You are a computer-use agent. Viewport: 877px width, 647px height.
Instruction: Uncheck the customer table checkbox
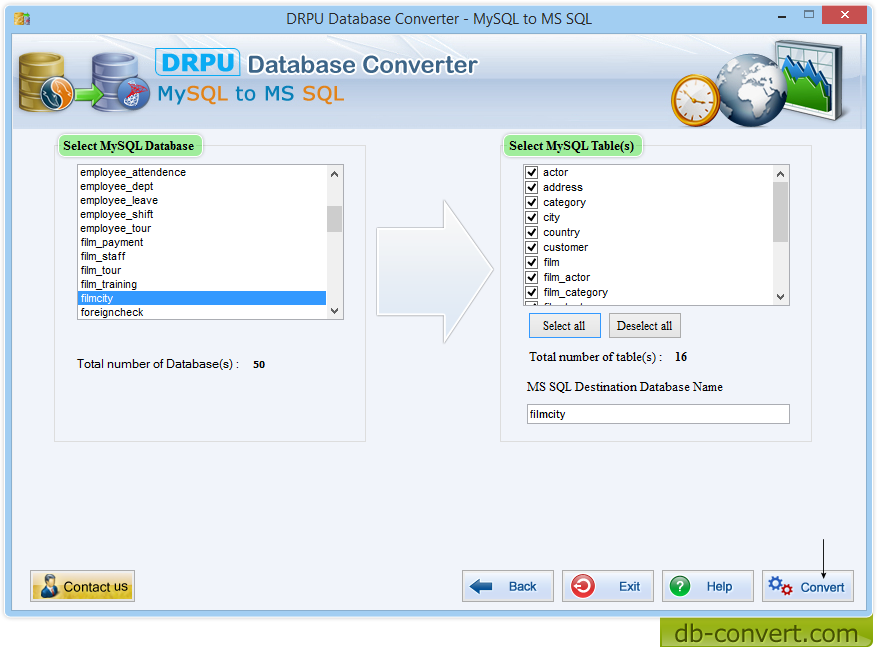click(531, 247)
